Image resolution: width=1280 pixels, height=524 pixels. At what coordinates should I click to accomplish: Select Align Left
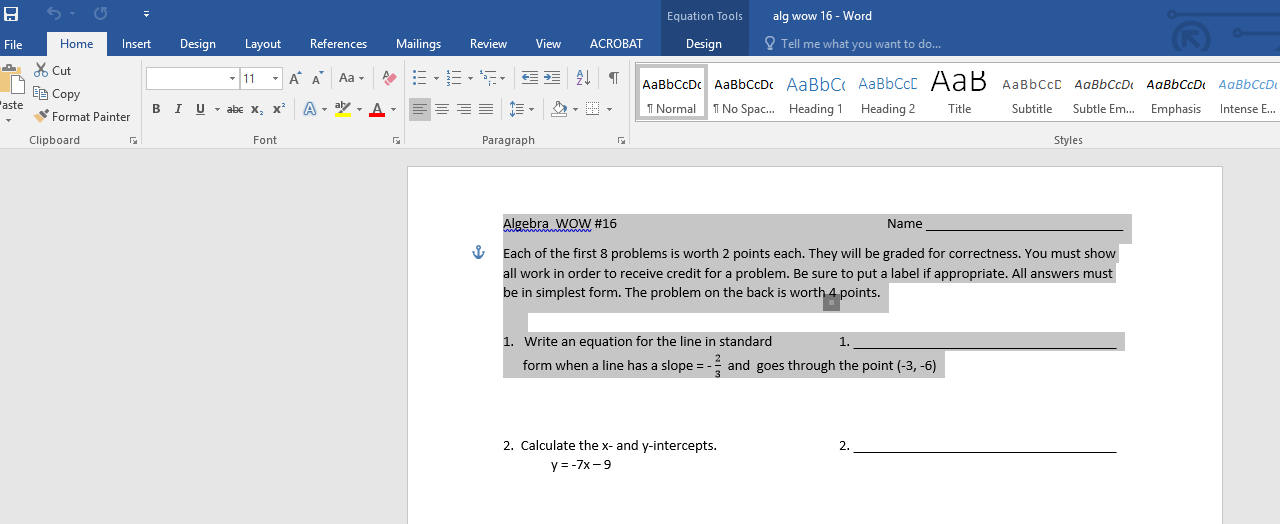pyautogui.click(x=420, y=109)
